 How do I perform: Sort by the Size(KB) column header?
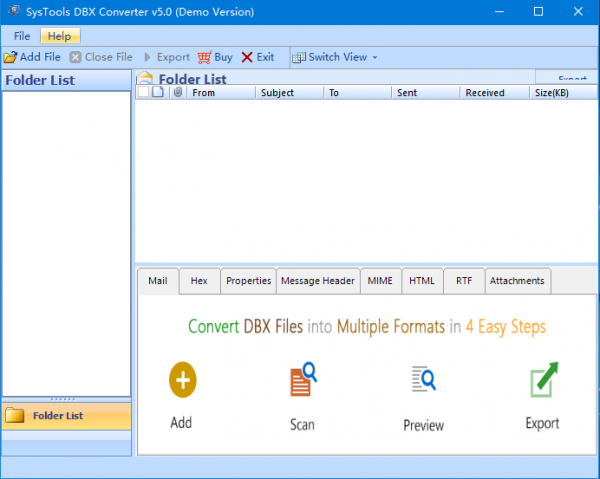(x=563, y=93)
